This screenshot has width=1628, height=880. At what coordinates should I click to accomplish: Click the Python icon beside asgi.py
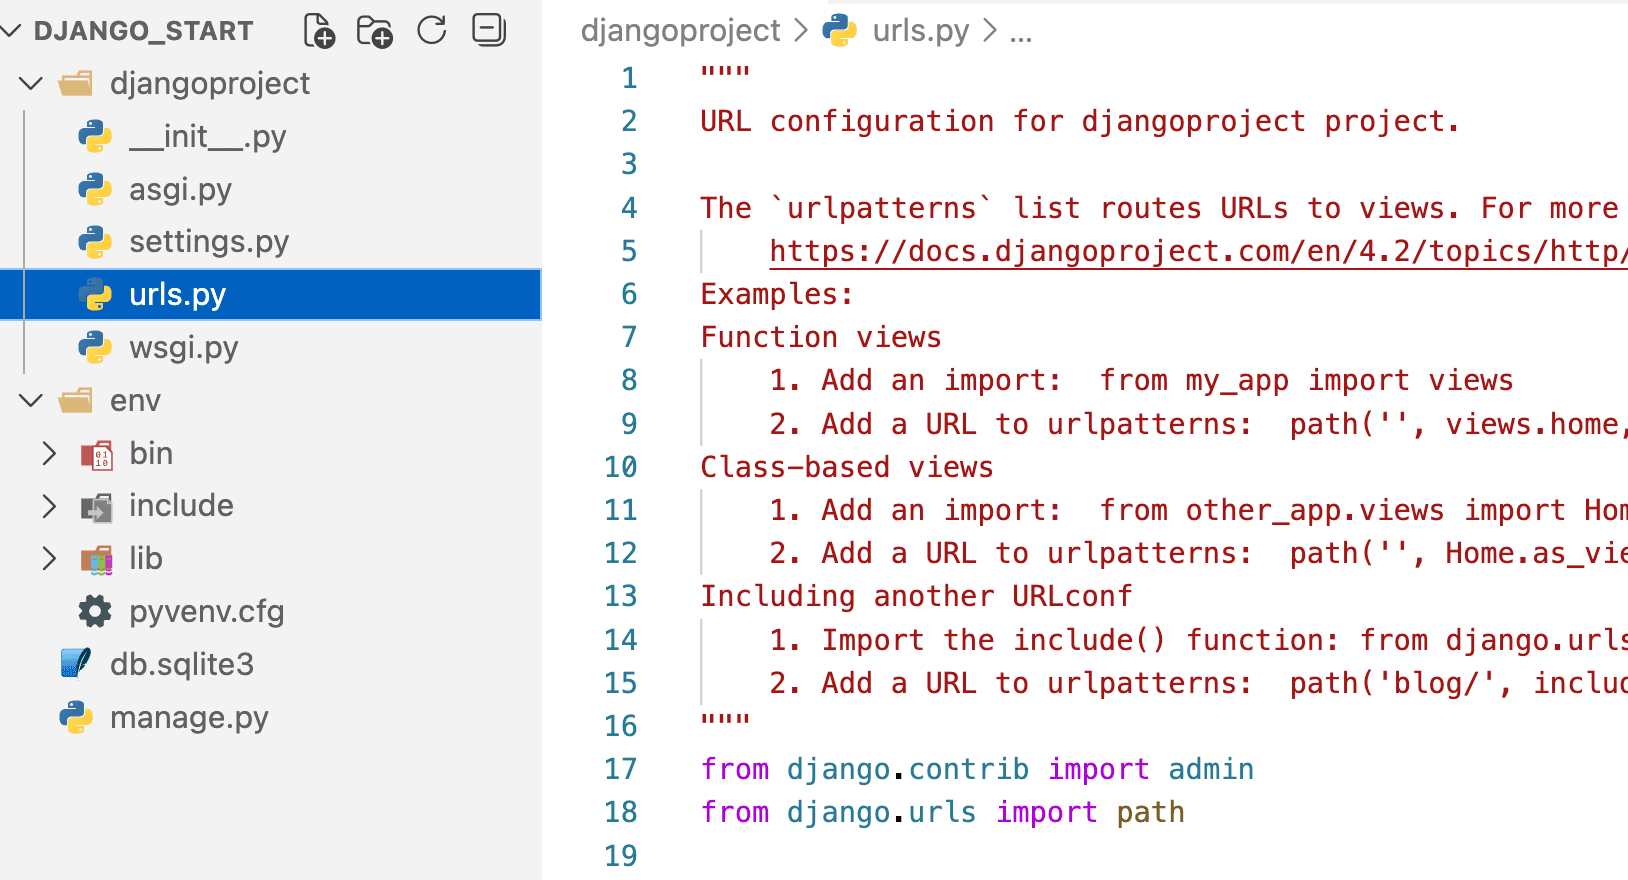click(95, 189)
